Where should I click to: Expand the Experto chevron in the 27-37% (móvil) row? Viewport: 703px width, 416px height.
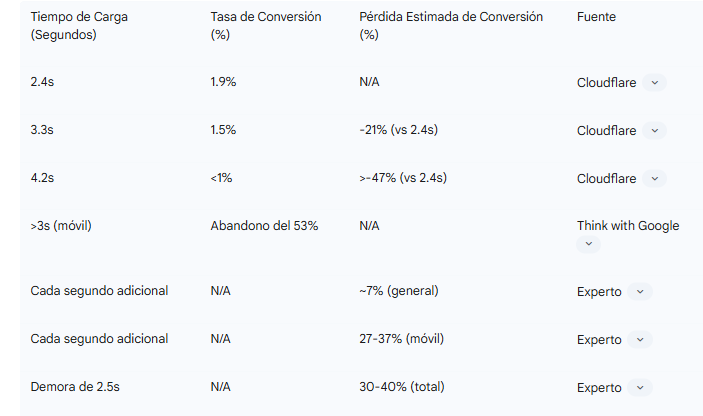point(640,340)
